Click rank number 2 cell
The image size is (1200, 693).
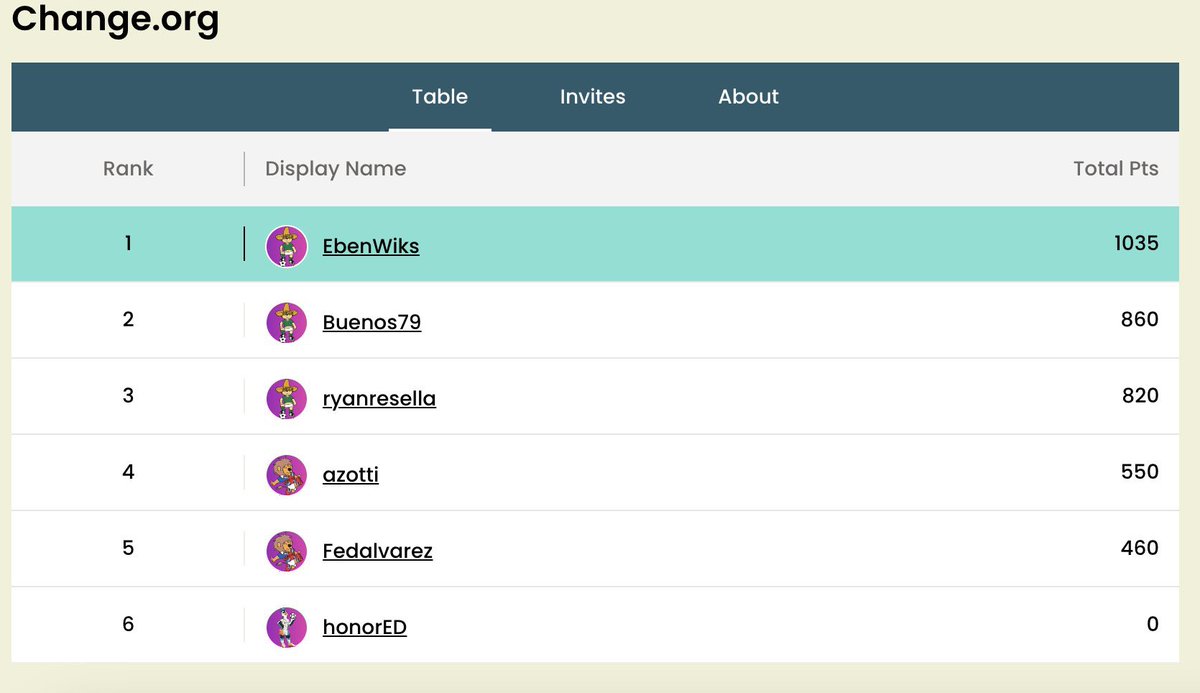128,319
